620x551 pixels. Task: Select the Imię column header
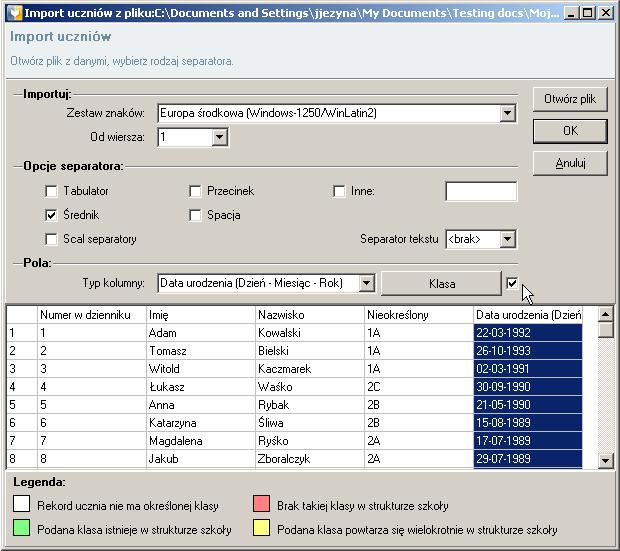tap(201, 315)
